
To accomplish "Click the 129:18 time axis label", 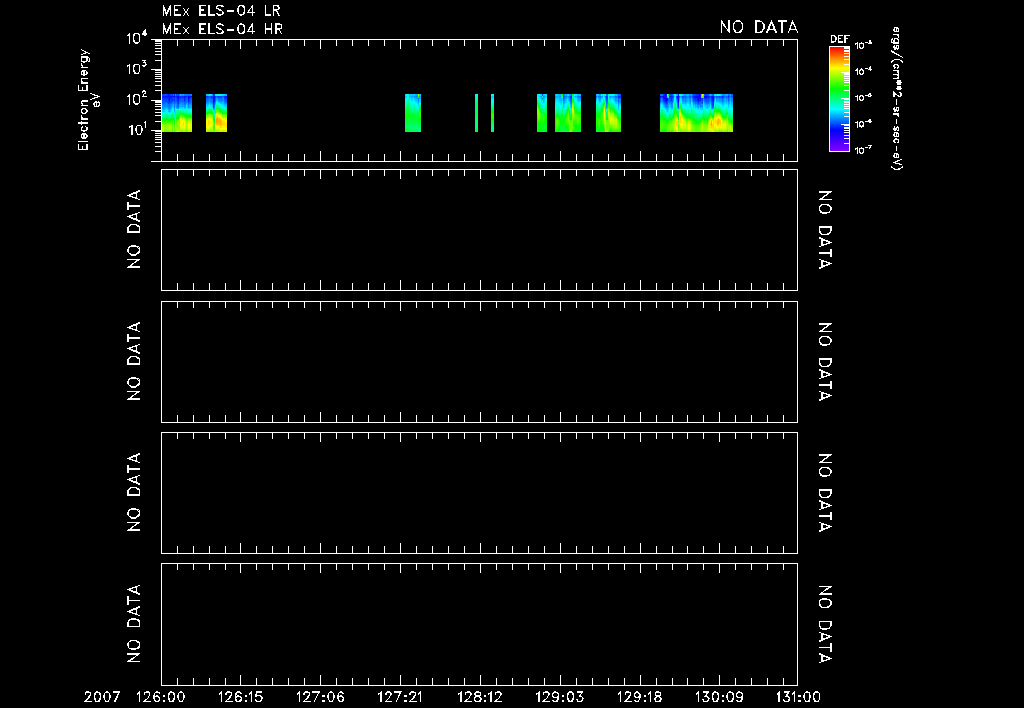I will tap(639, 697).
